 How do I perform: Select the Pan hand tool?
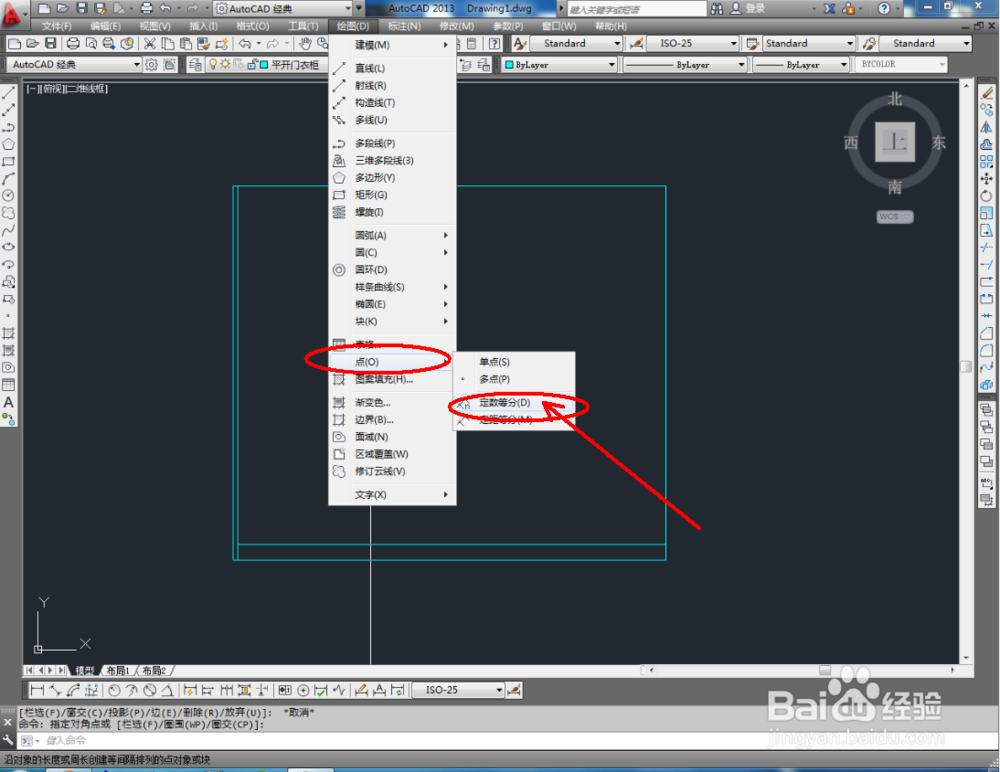click(x=305, y=43)
